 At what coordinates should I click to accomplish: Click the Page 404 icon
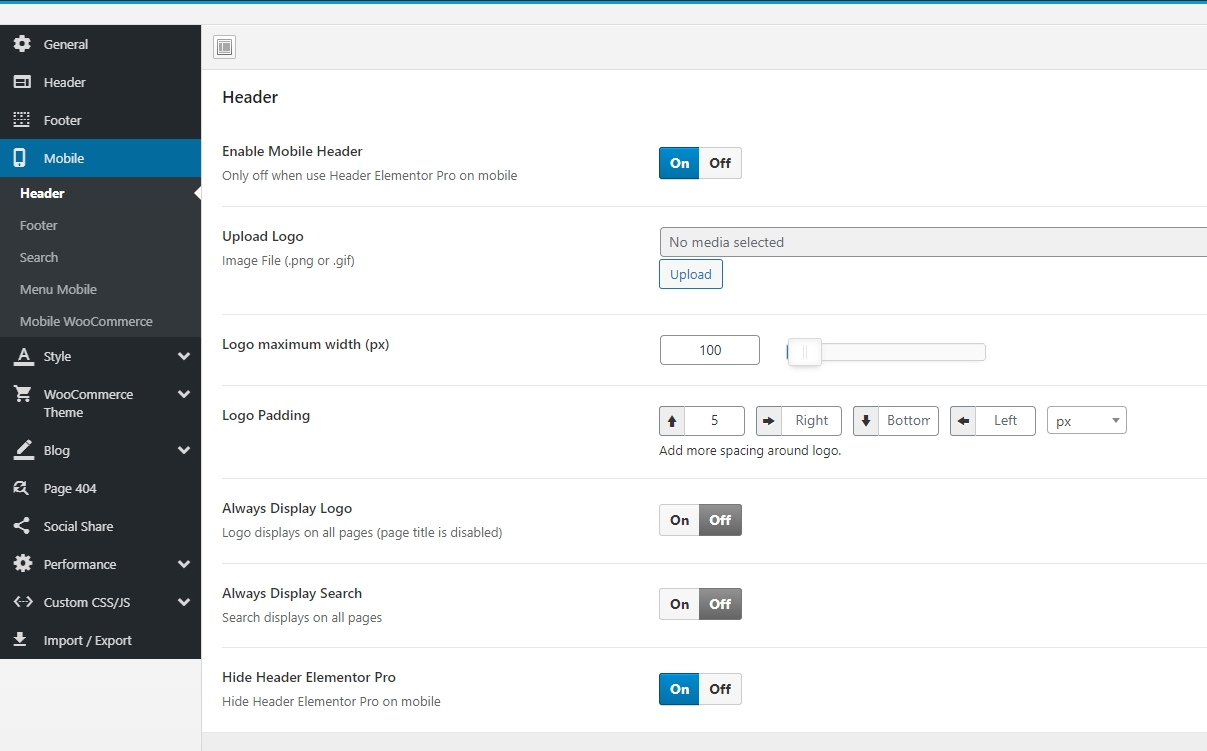pyautogui.click(x=22, y=488)
